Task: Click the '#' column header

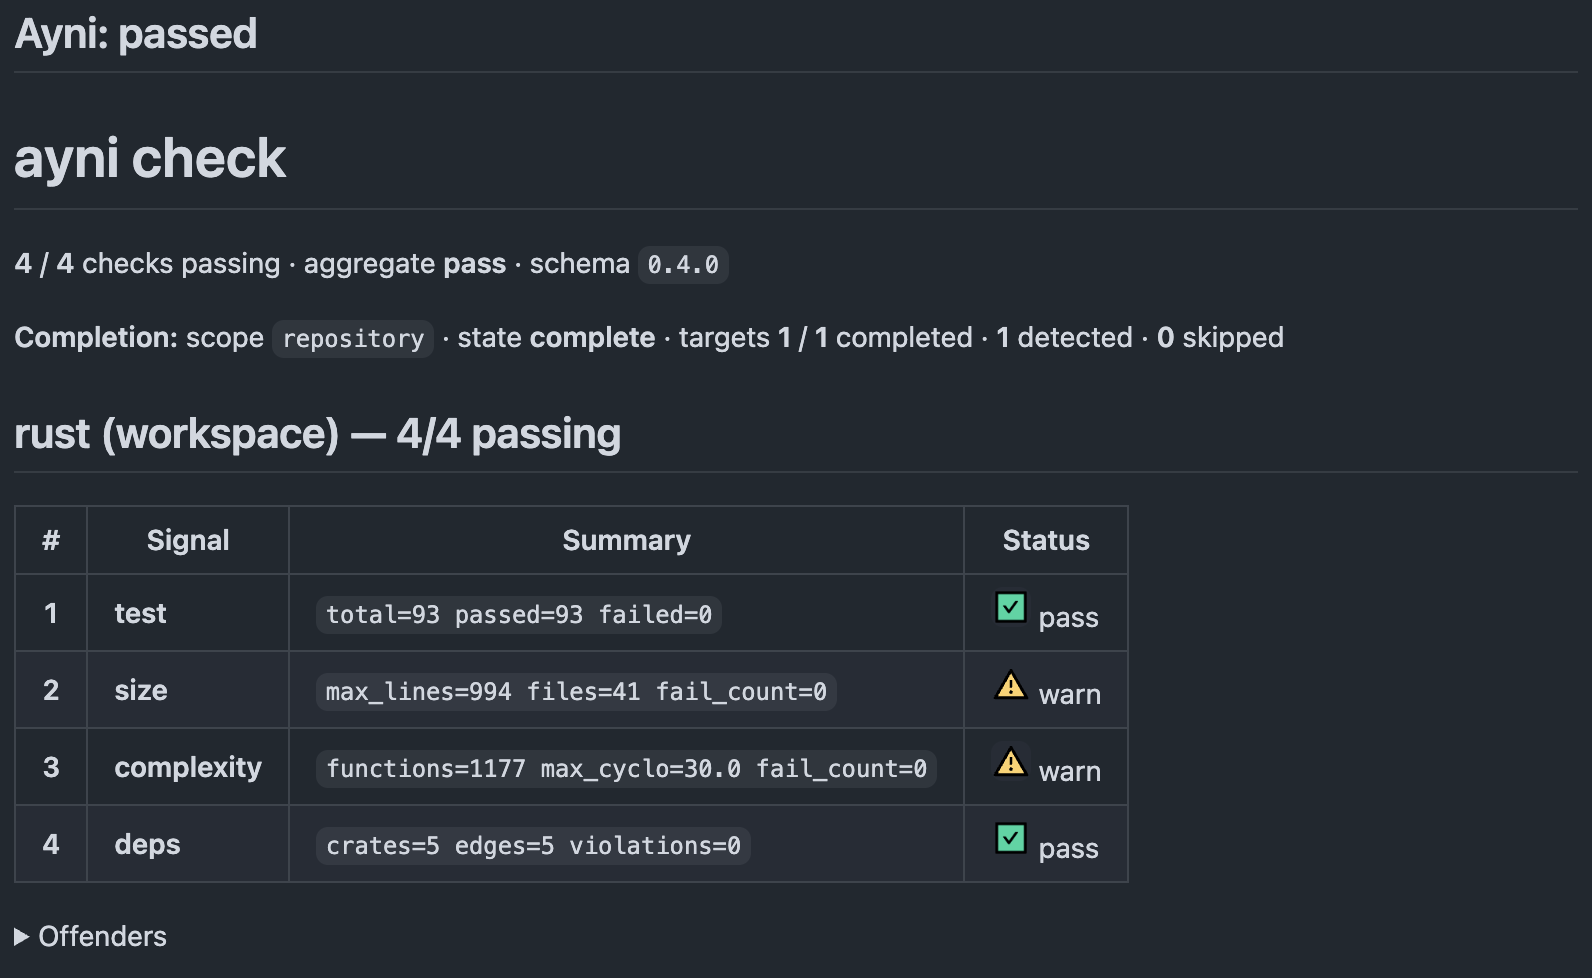Action: pos(51,541)
